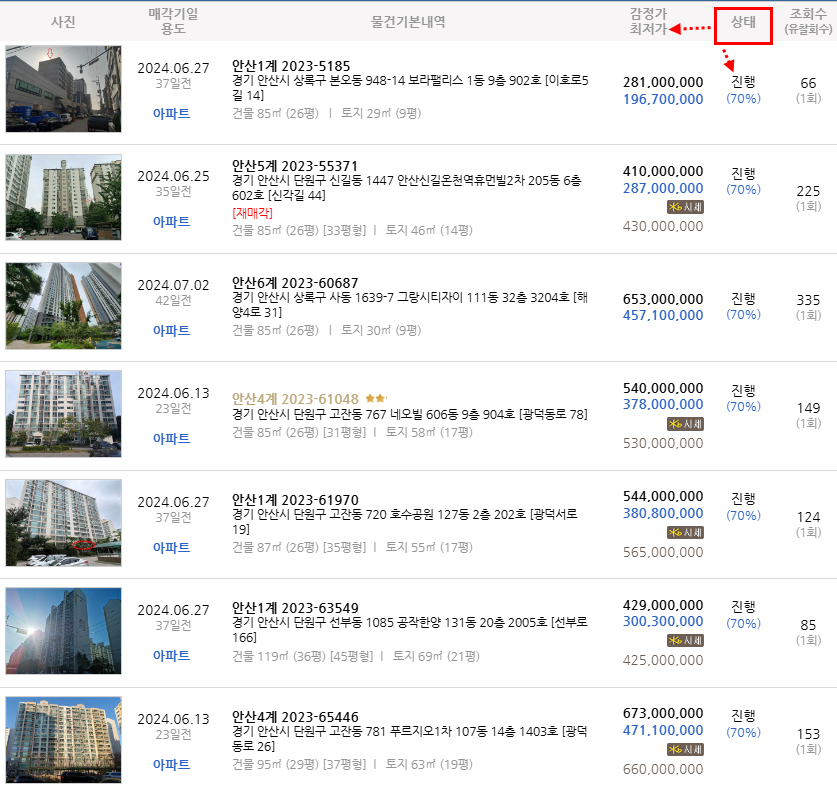Select minimum price 287,000,000
837x788 pixels.
click(x=663, y=188)
